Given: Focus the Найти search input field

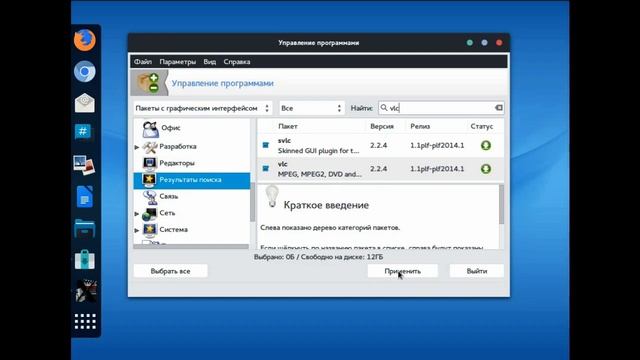Looking at the screenshot, I should click(441, 108).
